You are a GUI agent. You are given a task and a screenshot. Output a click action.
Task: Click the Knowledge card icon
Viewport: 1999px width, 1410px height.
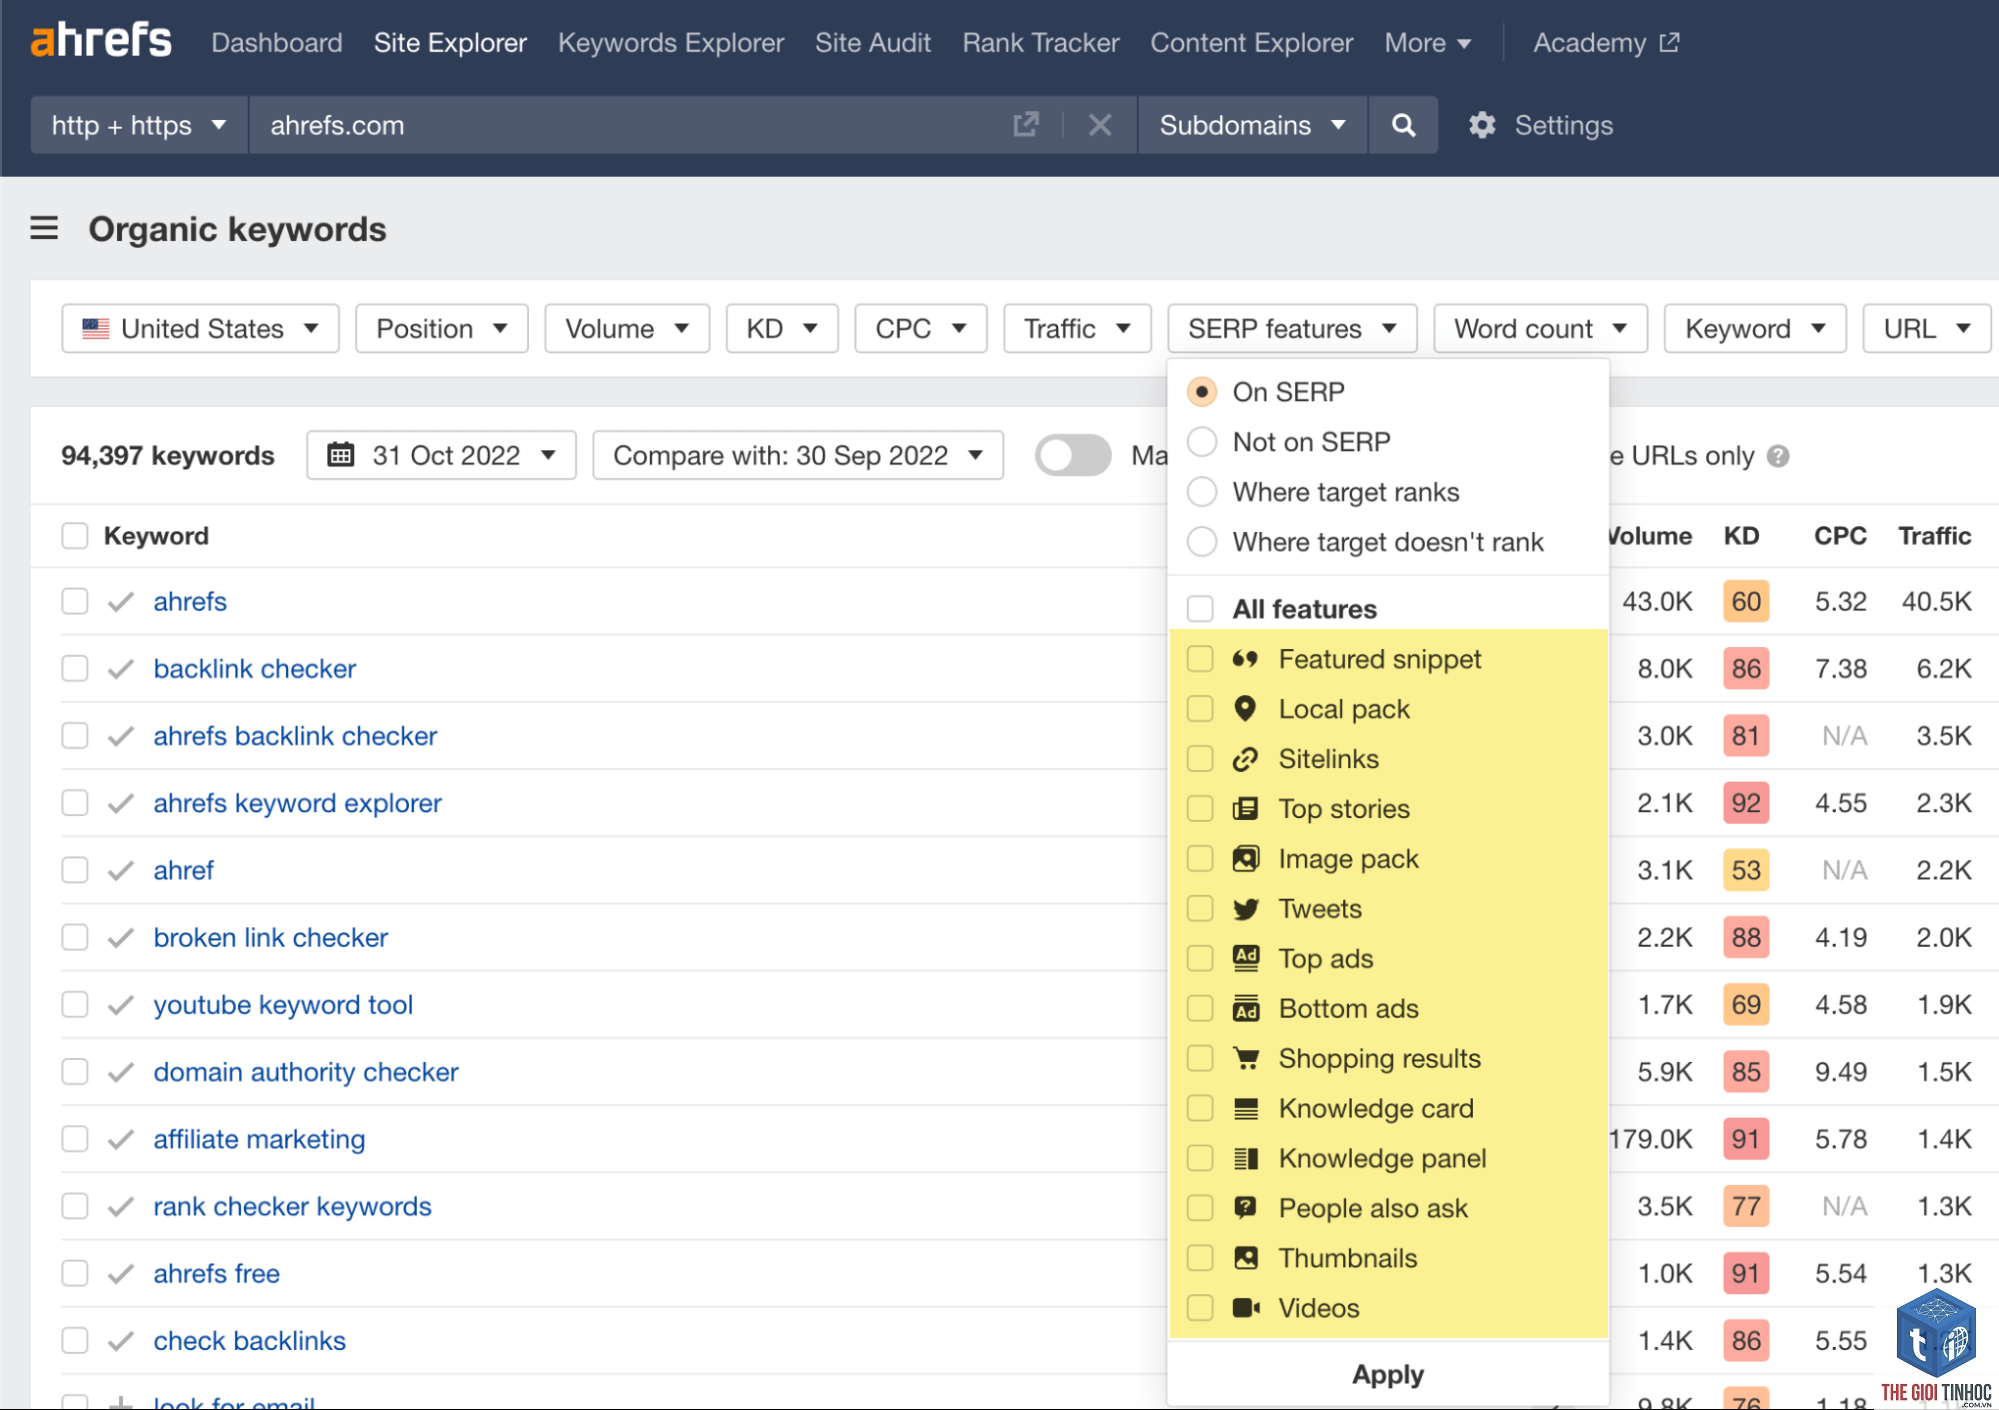[x=1245, y=1108]
